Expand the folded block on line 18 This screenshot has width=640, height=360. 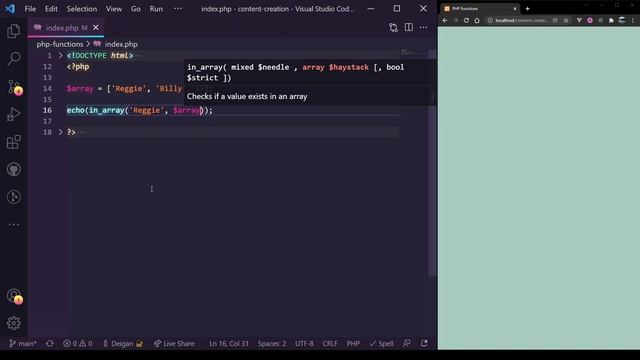(60, 132)
